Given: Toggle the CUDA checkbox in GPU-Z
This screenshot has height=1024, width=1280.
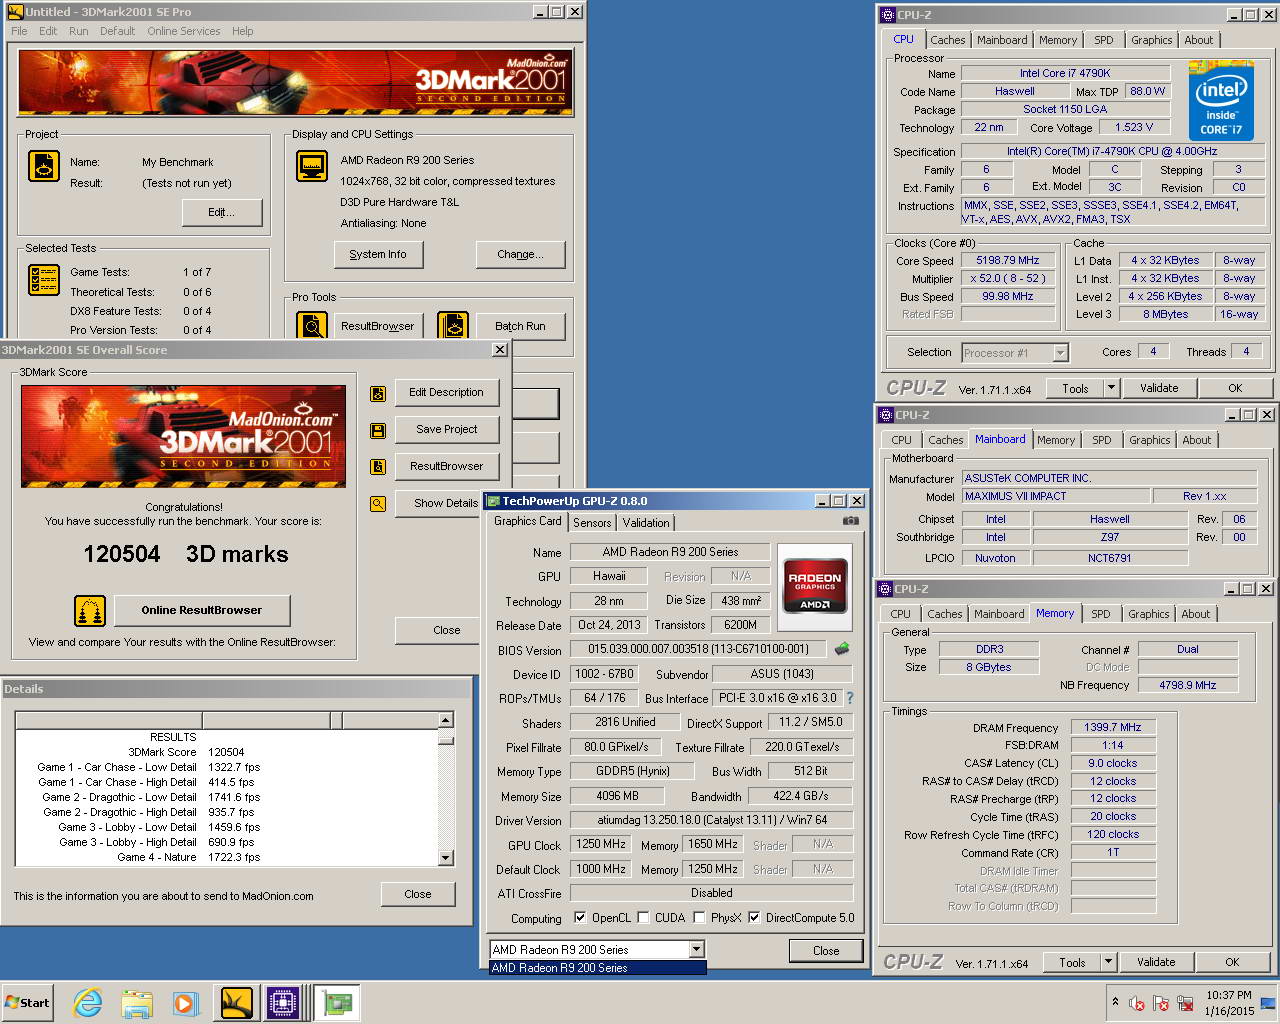Looking at the screenshot, I should pyautogui.click(x=643, y=917).
